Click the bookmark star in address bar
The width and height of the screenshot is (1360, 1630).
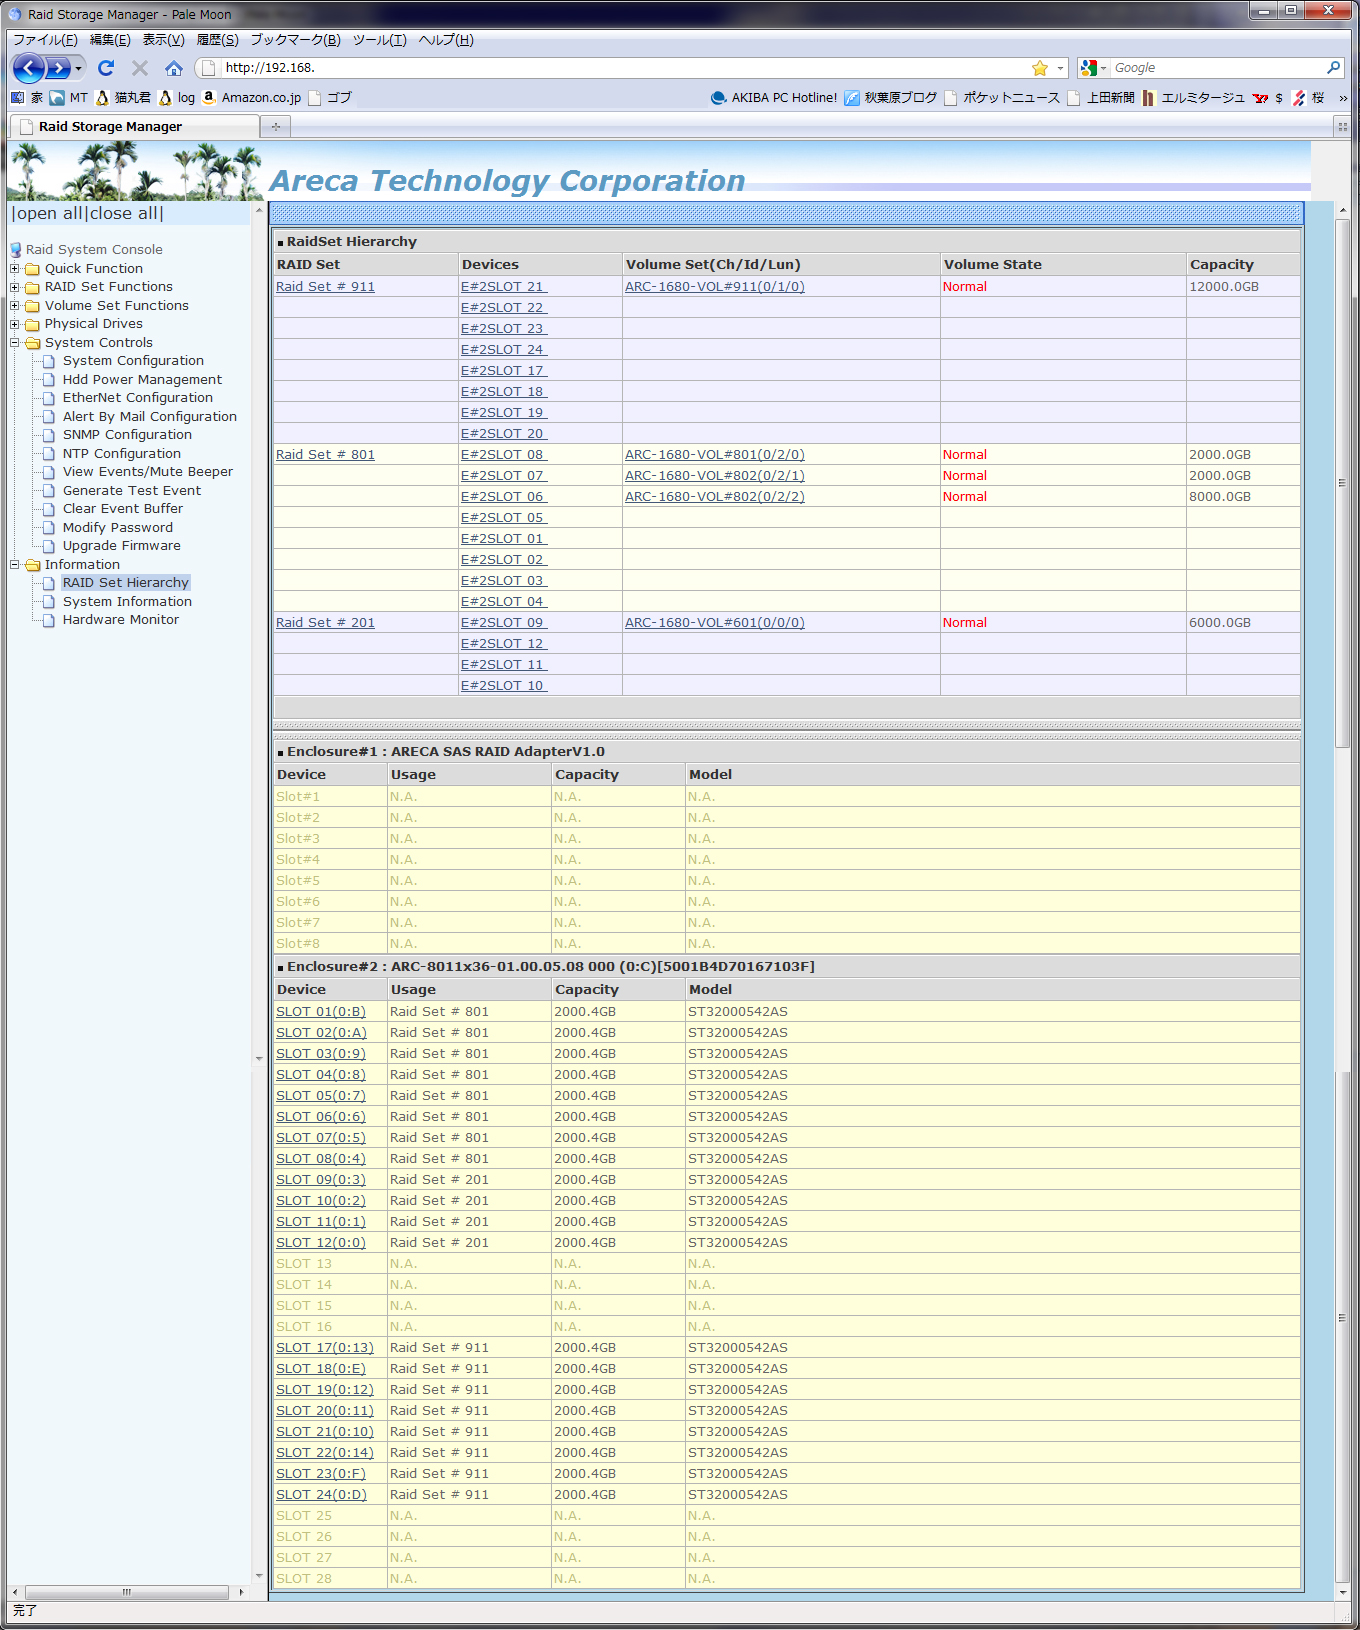point(1040,68)
